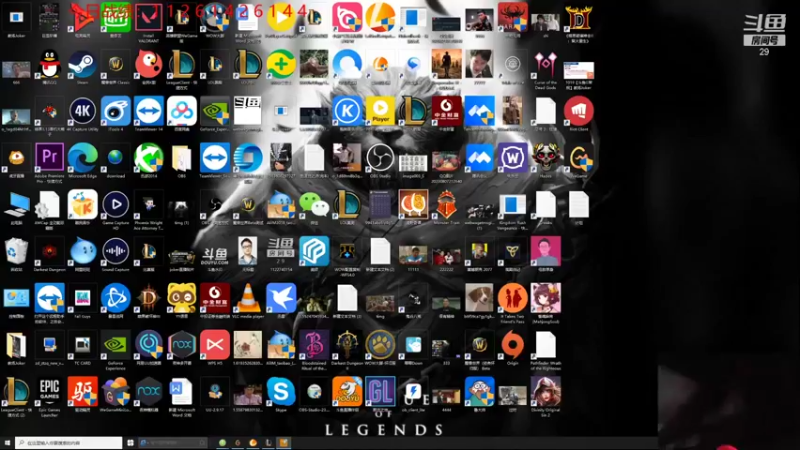Viewport: 800px width, 450px height.
Task: Open the green 360 plus-sign icon
Action: tap(281, 64)
